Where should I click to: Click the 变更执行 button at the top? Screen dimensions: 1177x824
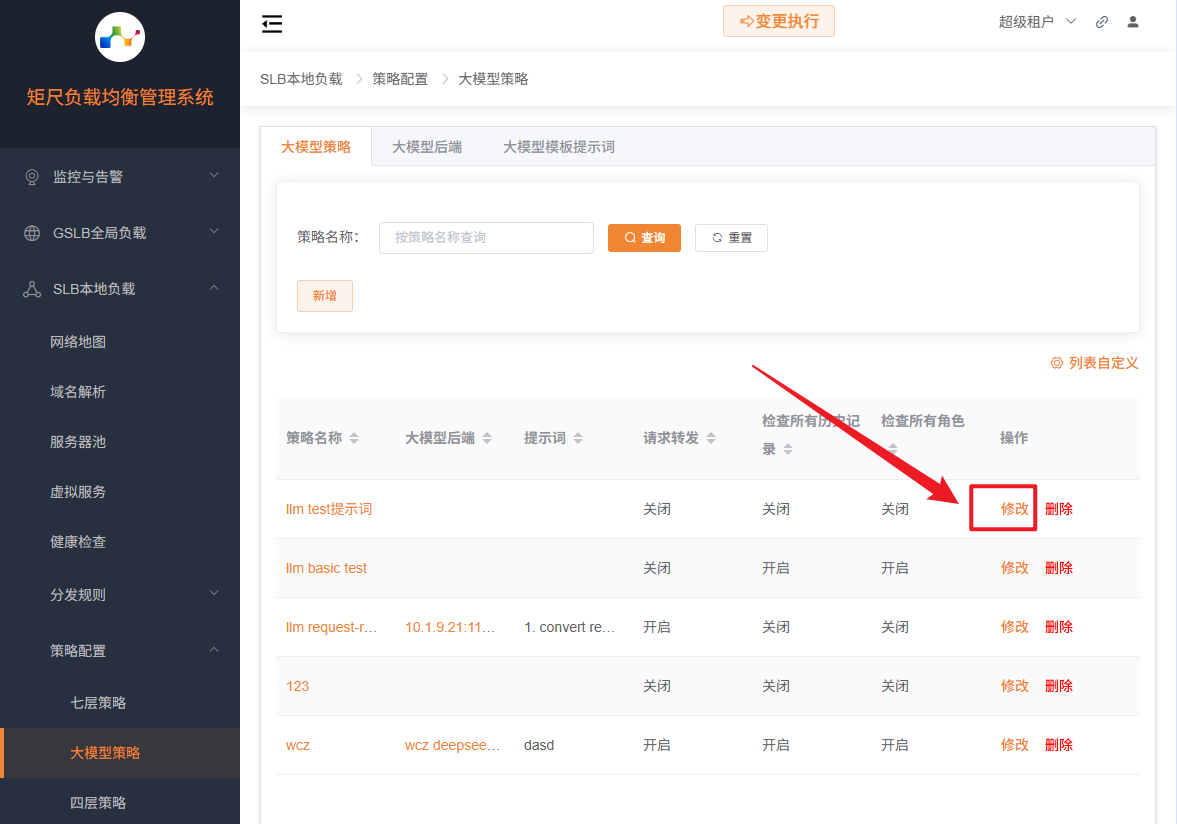779,21
